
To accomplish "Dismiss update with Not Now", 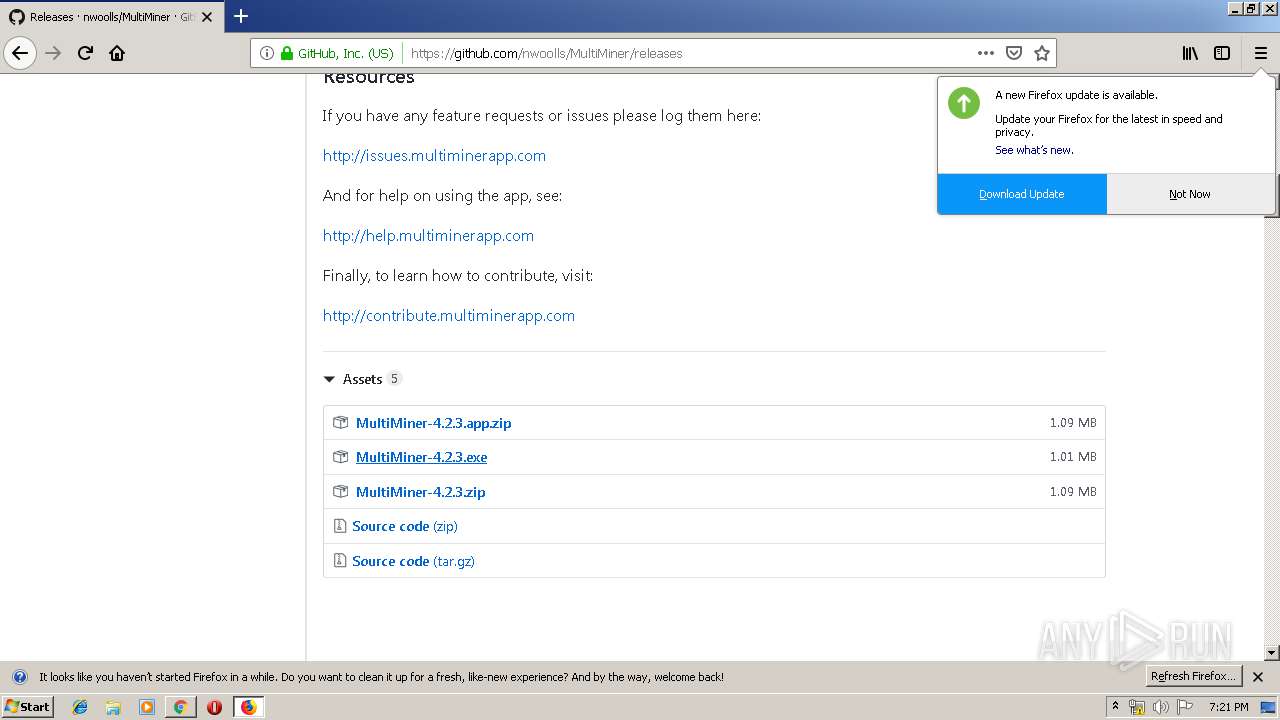I will [1190, 194].
